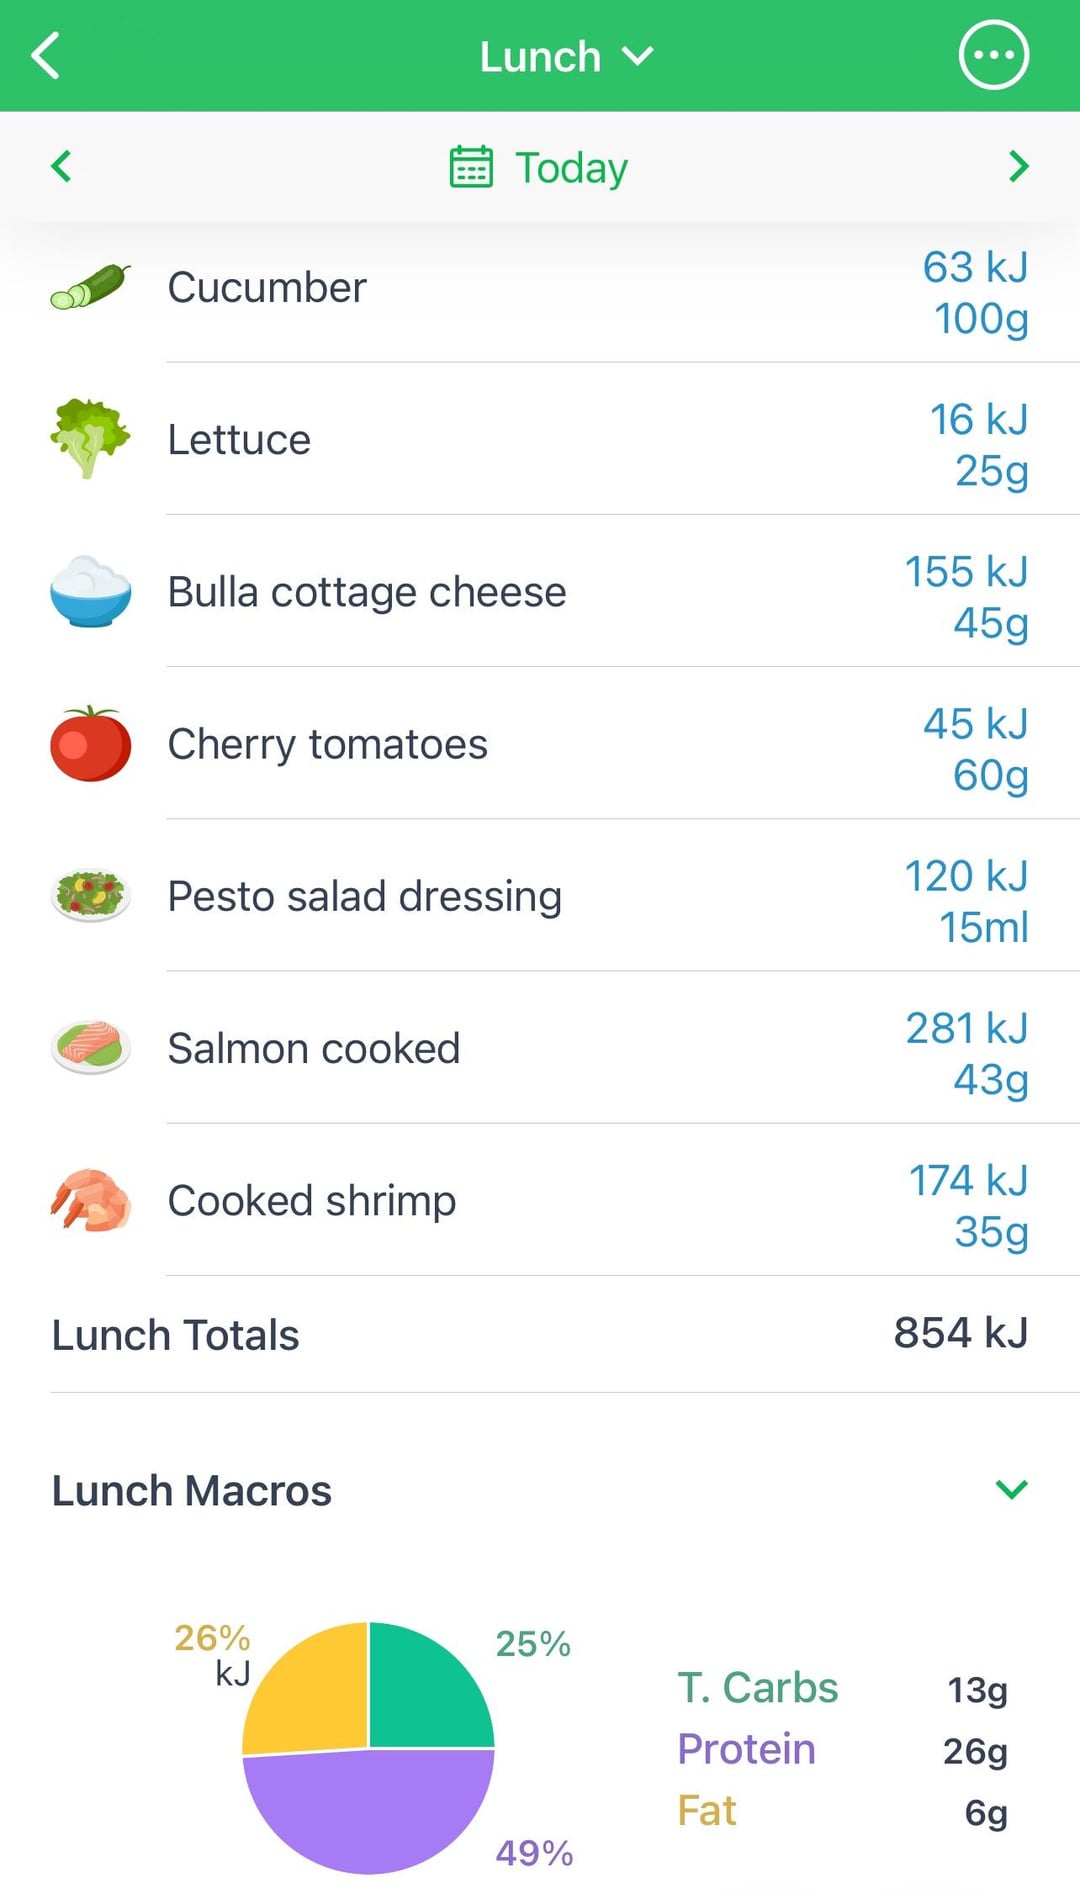This screenshot has height=1894, width=1080.
Task: Tap the lettuce food icon
Action: point(90,439)
